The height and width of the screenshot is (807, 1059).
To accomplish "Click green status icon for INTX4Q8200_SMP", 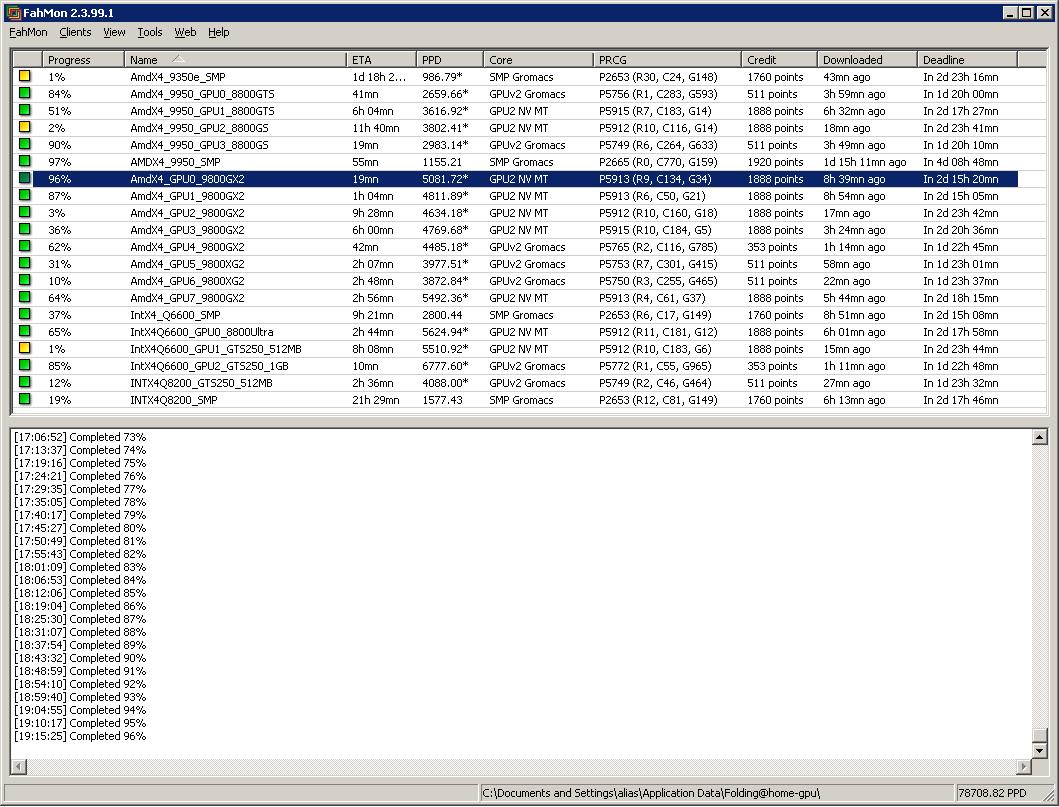I will [x=25, y=399].
